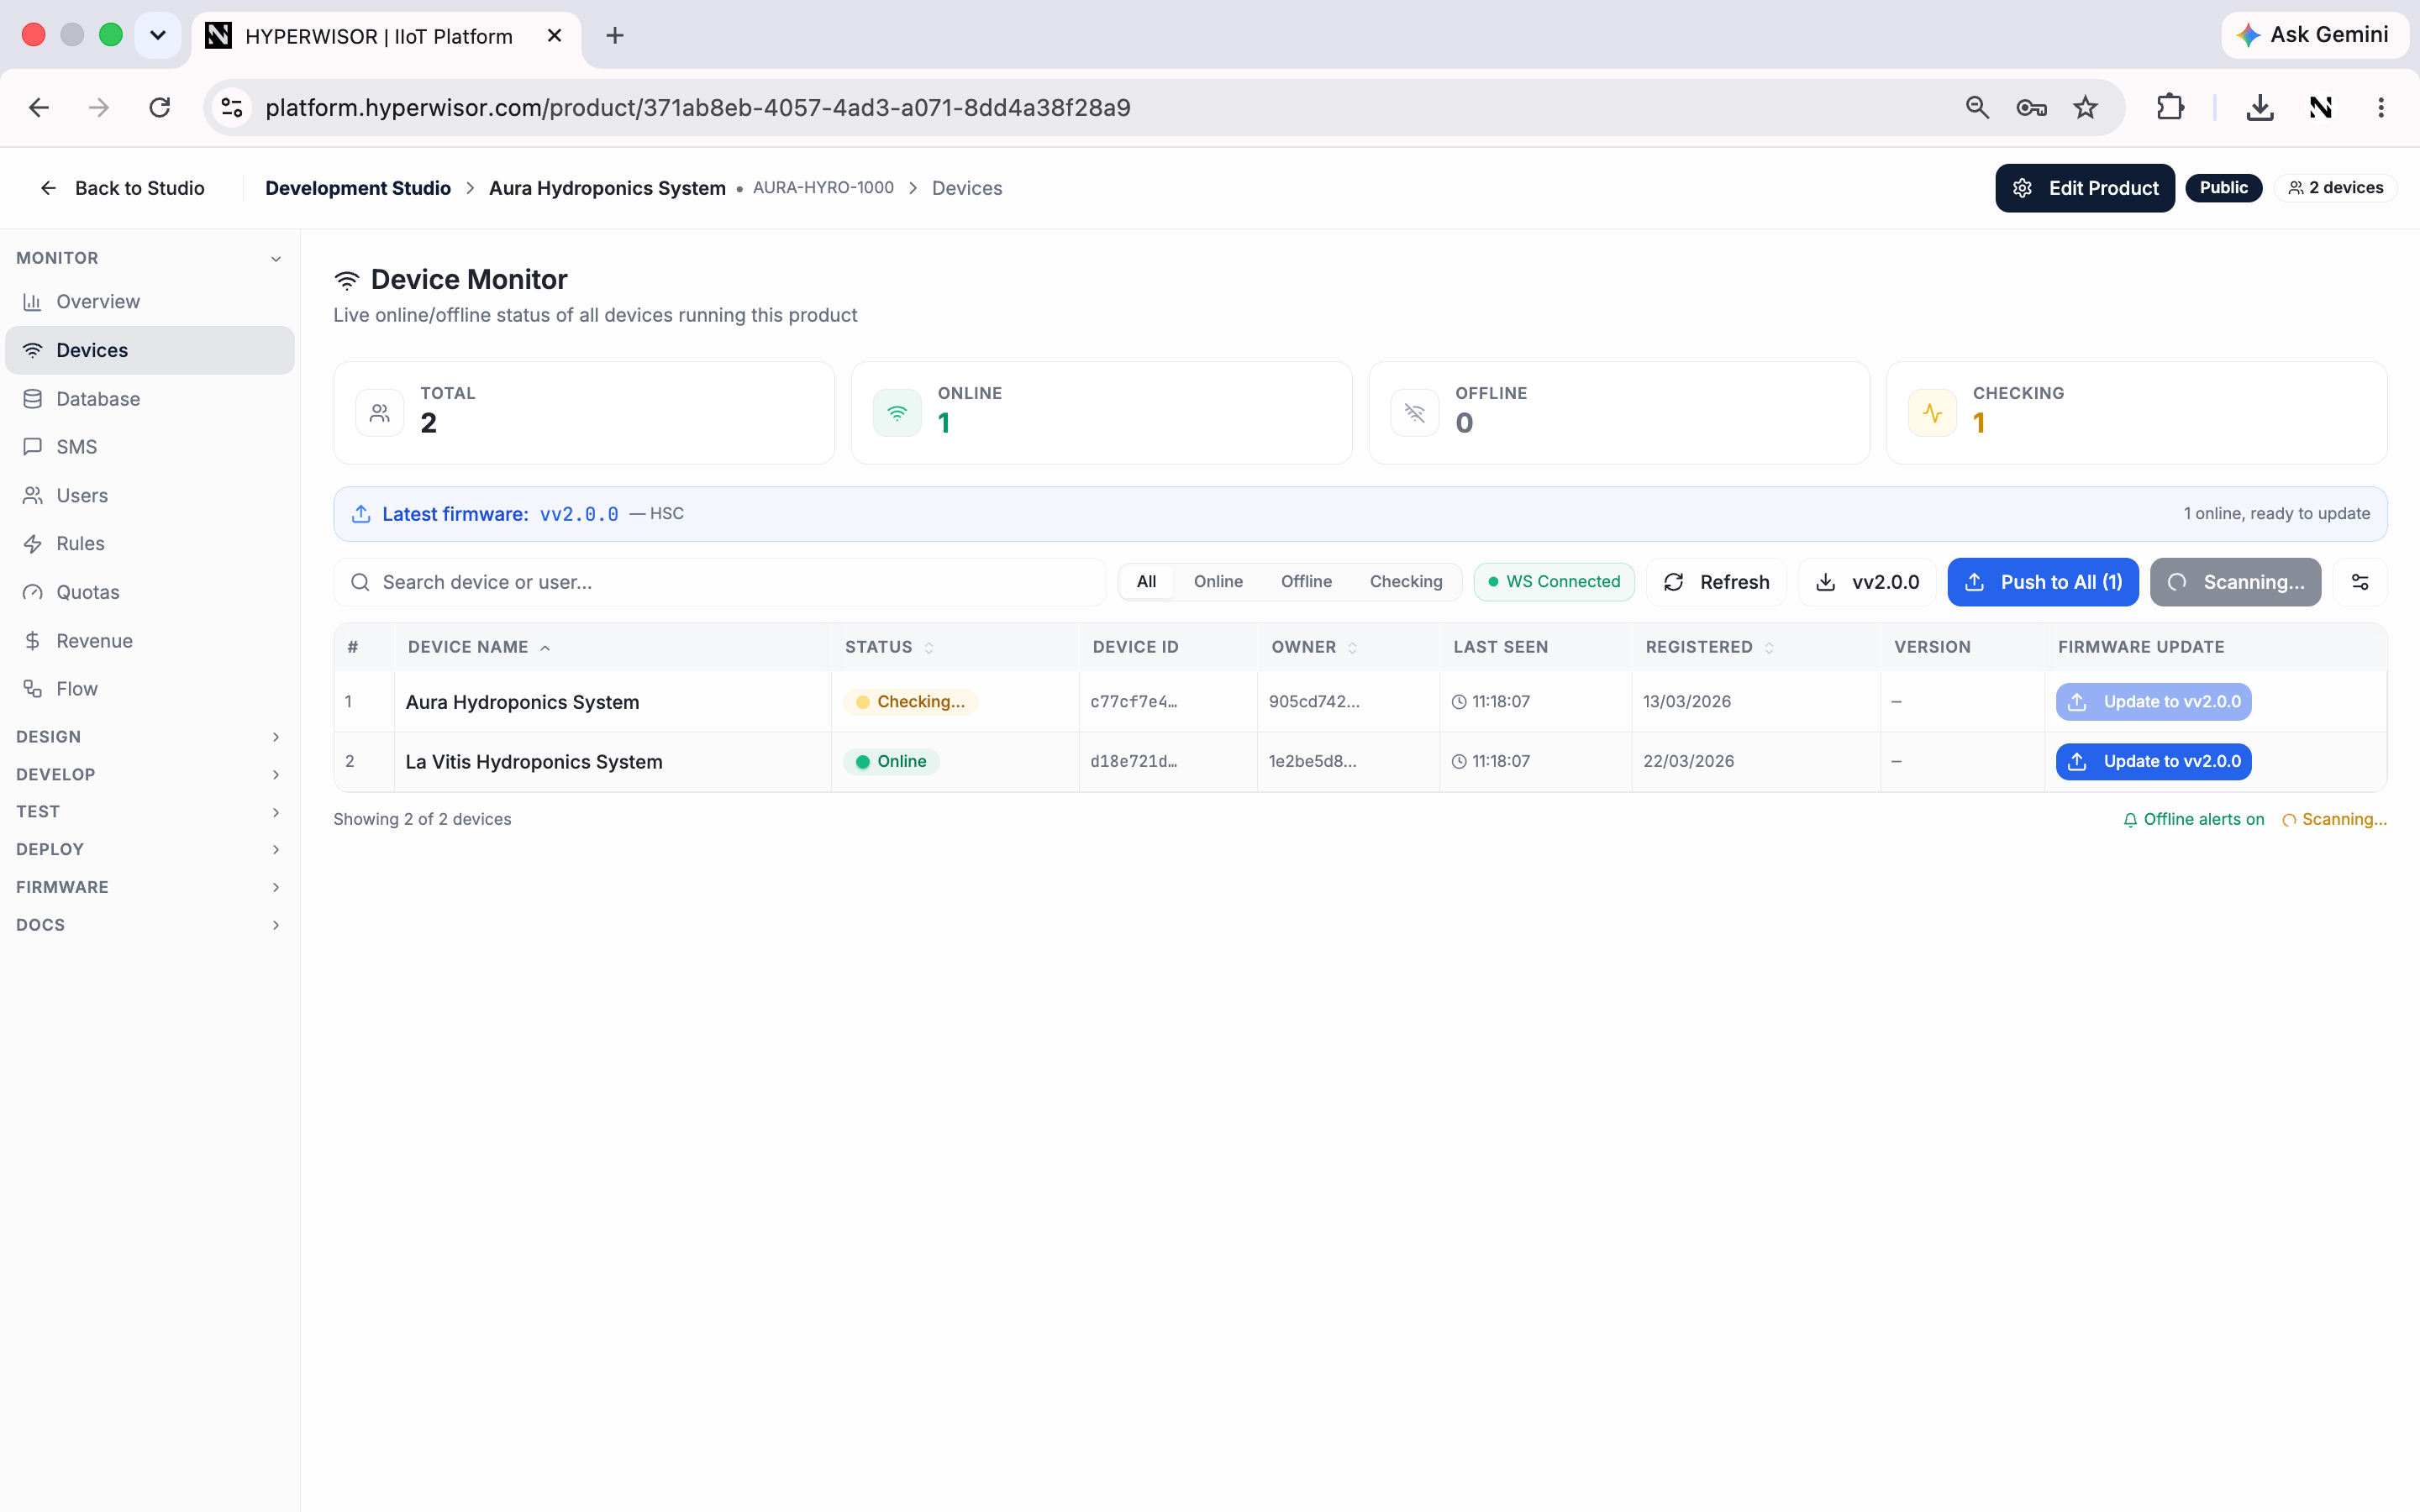Click the OFFLINE devices card

pos(1619,413)
